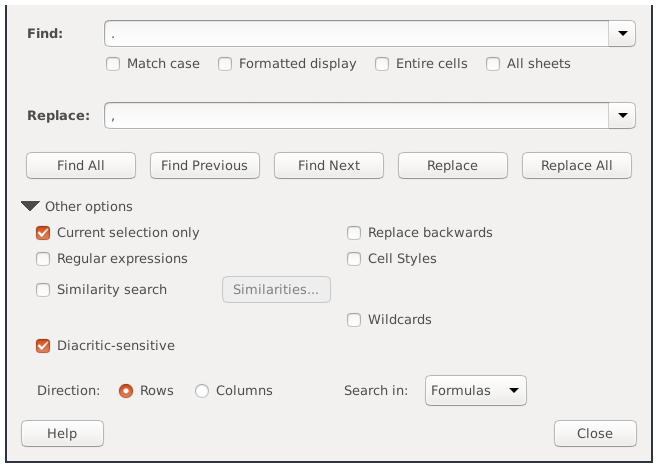662x472 pixels.
Task: Select the Rows direction radio button
Action: point(126,391)
